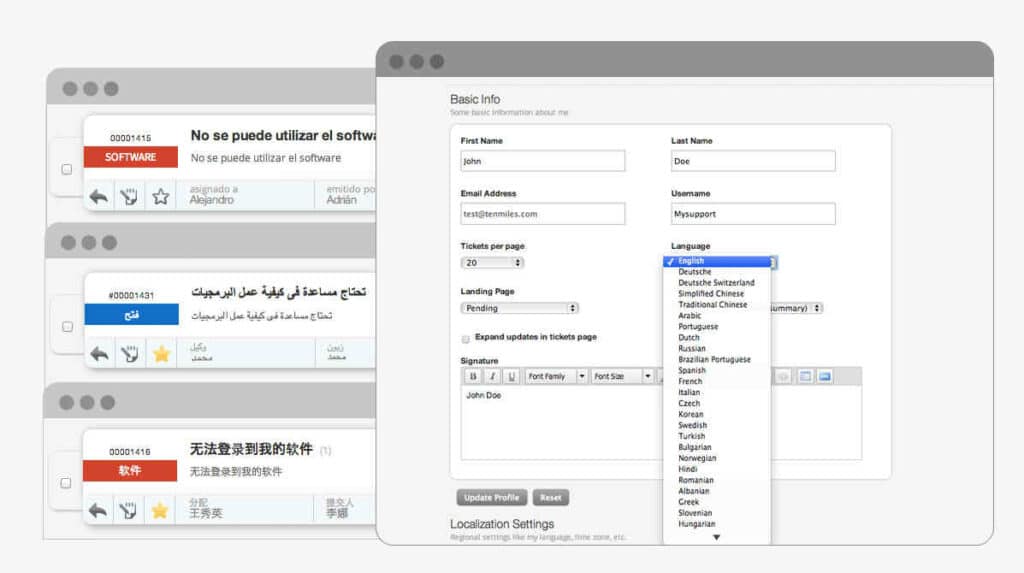Select Spanish language

coord(717,370)
